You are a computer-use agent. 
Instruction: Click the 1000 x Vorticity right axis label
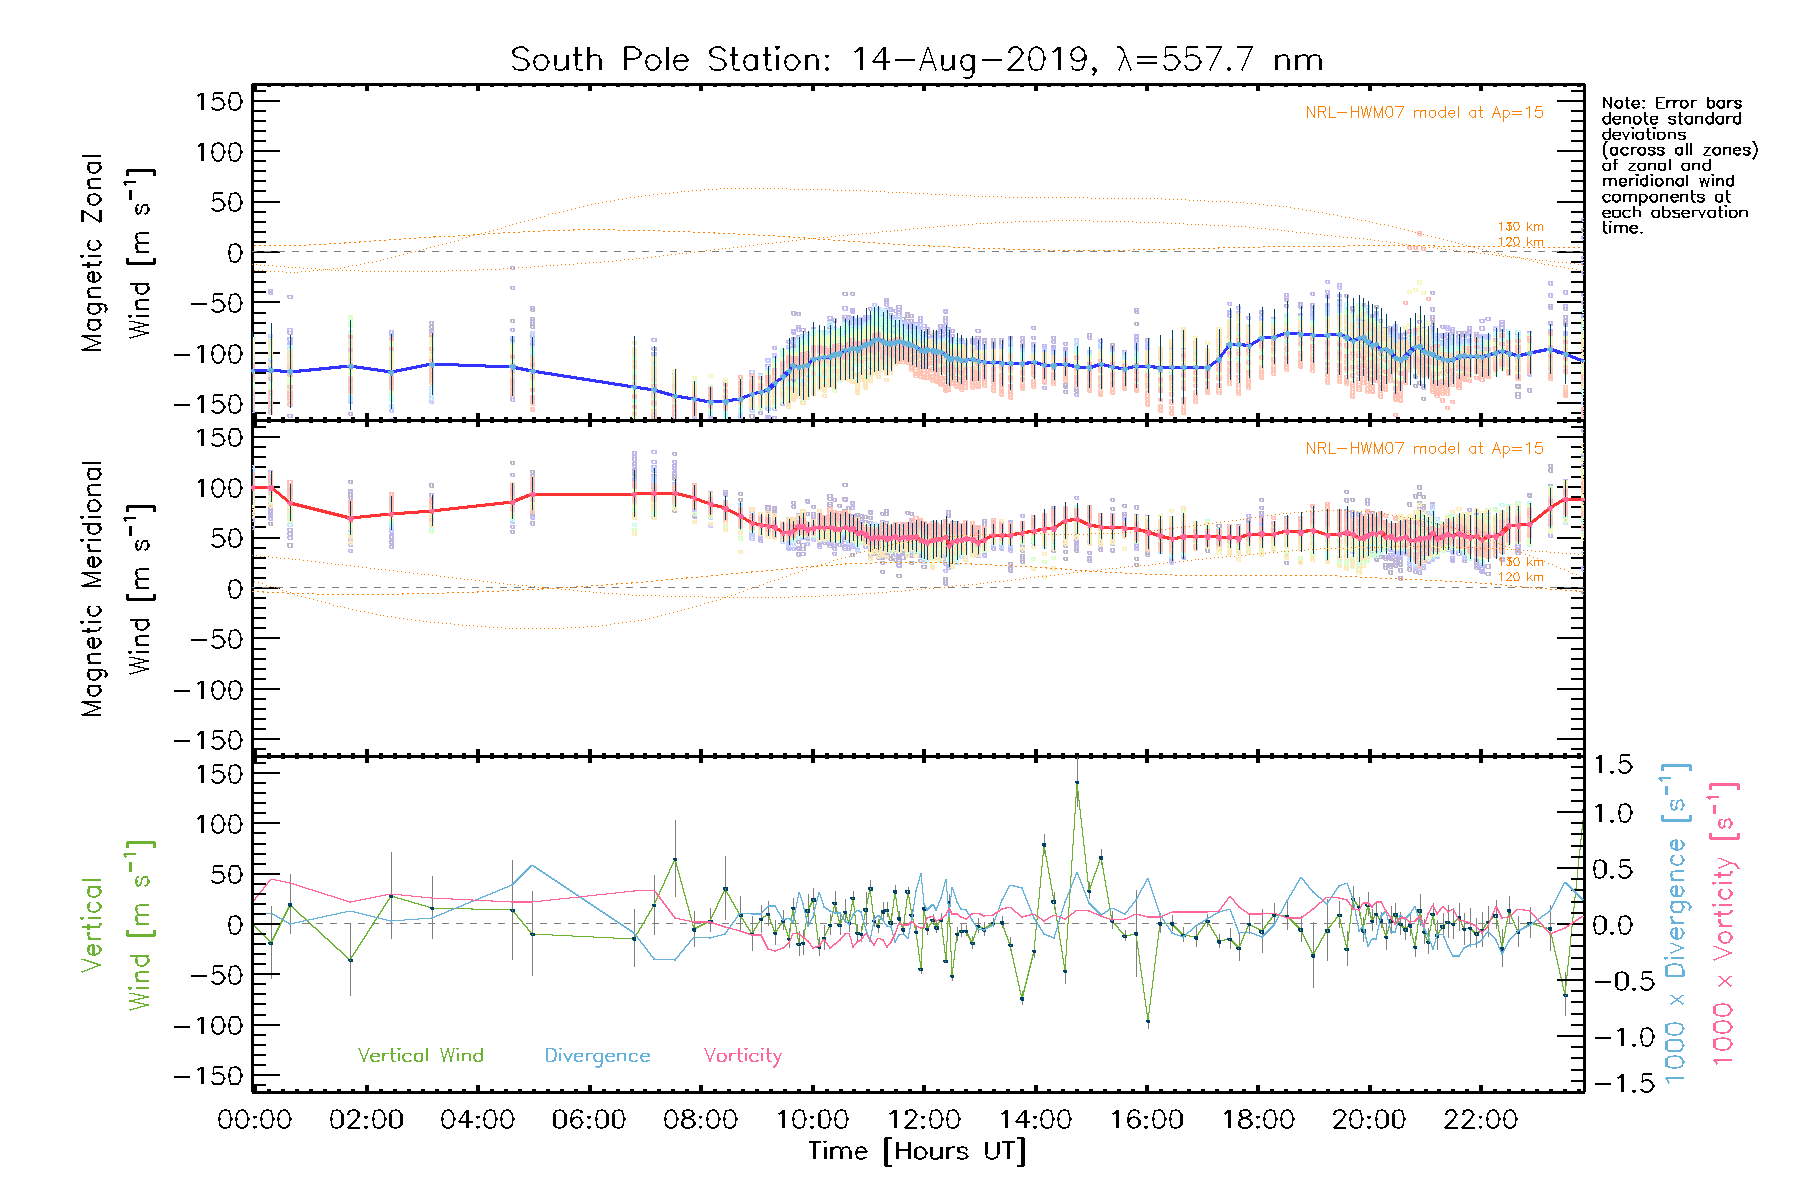(1723, 923)
